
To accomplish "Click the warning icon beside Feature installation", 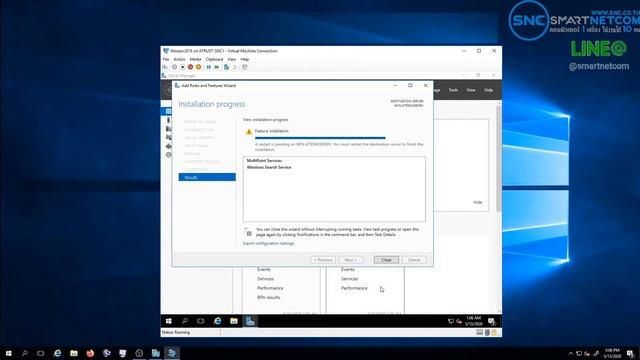I will [249, 131].
